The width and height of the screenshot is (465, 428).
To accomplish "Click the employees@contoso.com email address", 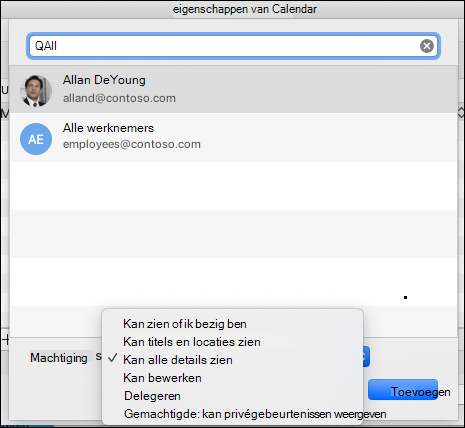I will 132,144.
